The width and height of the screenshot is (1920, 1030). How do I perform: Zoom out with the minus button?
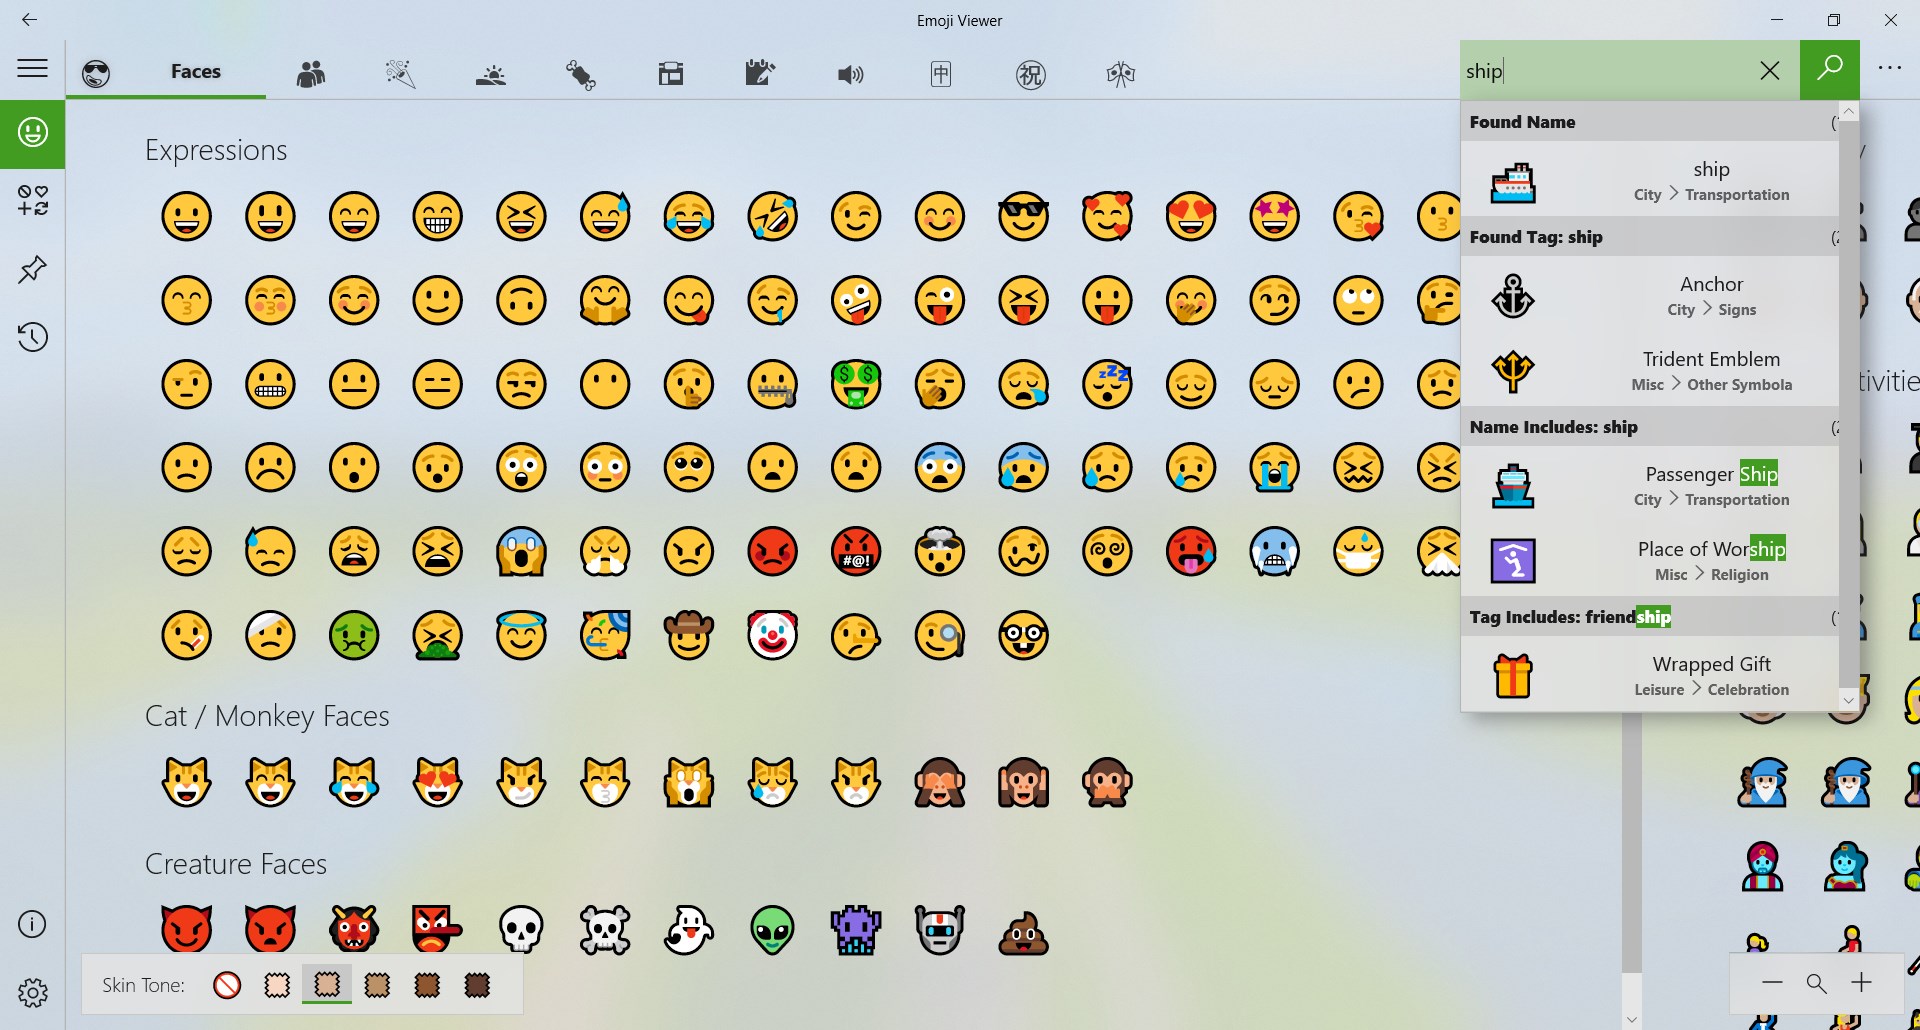click(x=1772, y=983)
